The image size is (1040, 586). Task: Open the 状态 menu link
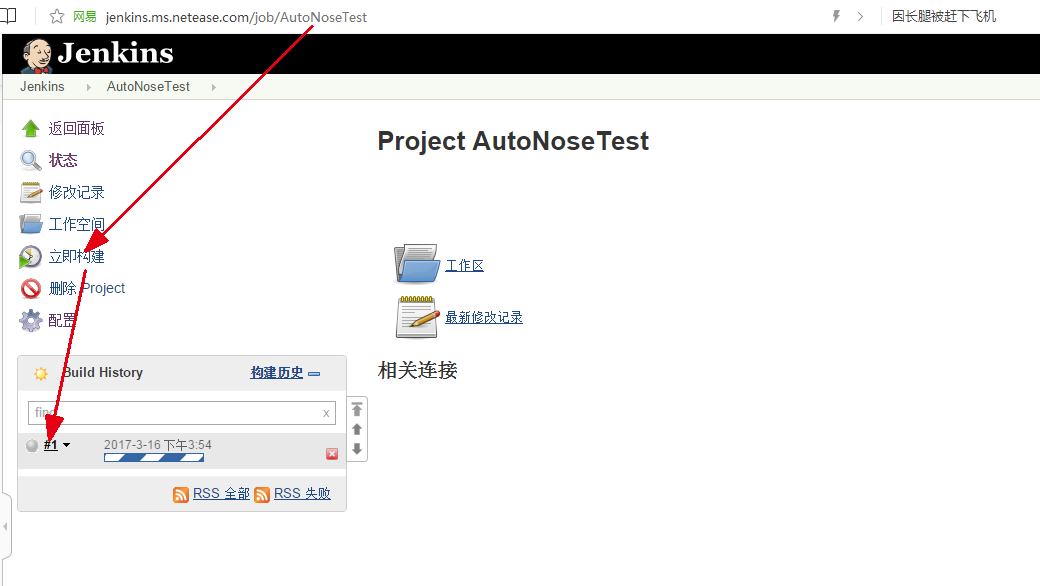(63, 160)
